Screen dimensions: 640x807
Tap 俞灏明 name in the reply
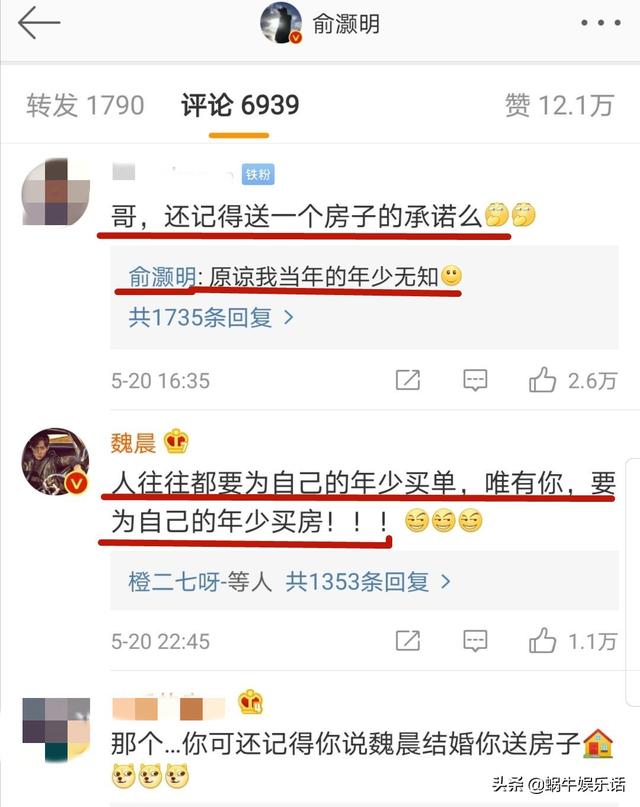162,277
